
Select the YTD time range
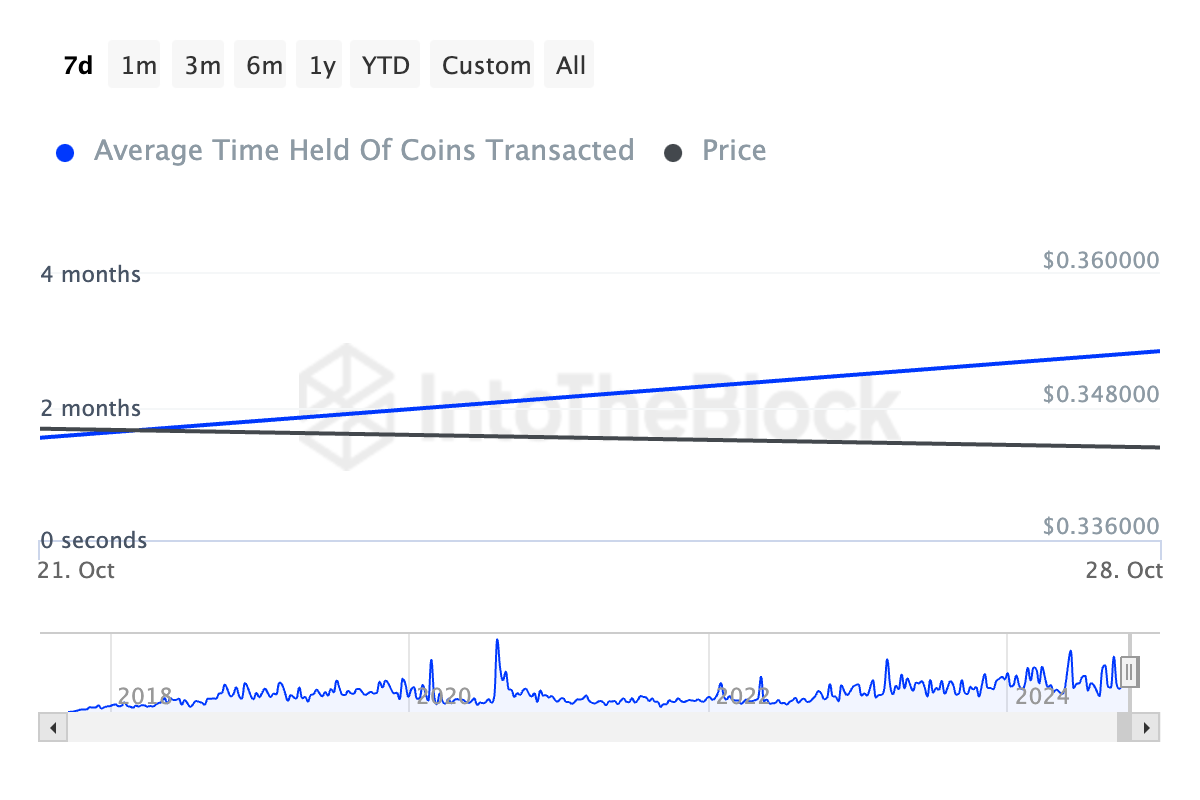384,64
